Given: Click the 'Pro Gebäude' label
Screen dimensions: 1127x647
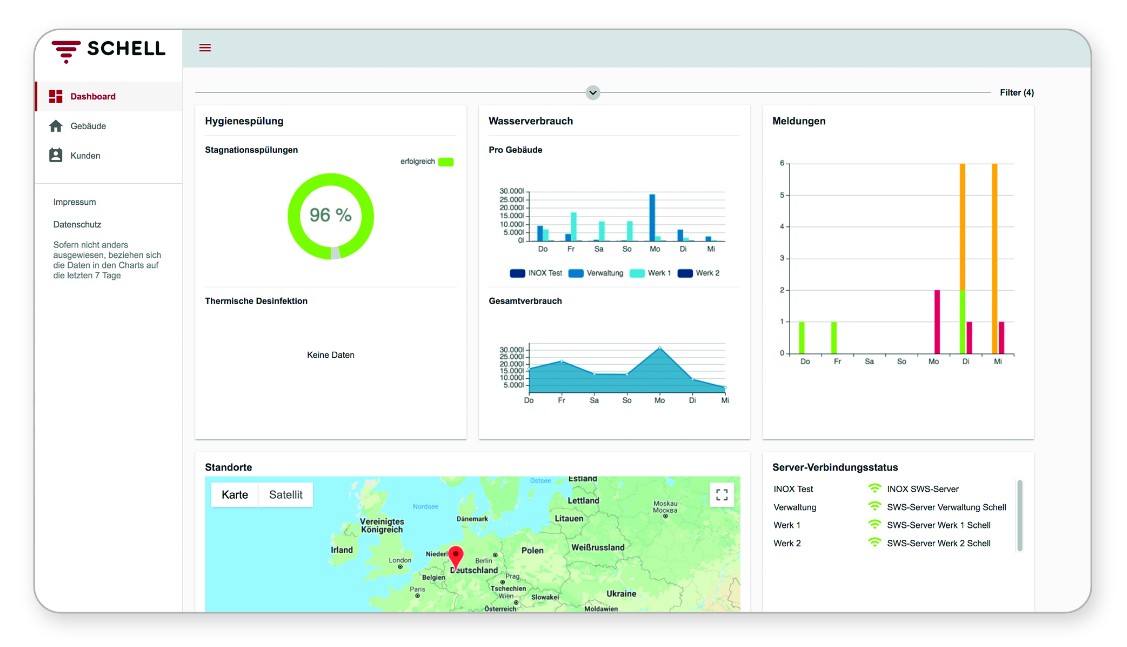Looking at the screenshot, I should pos(515,150).
